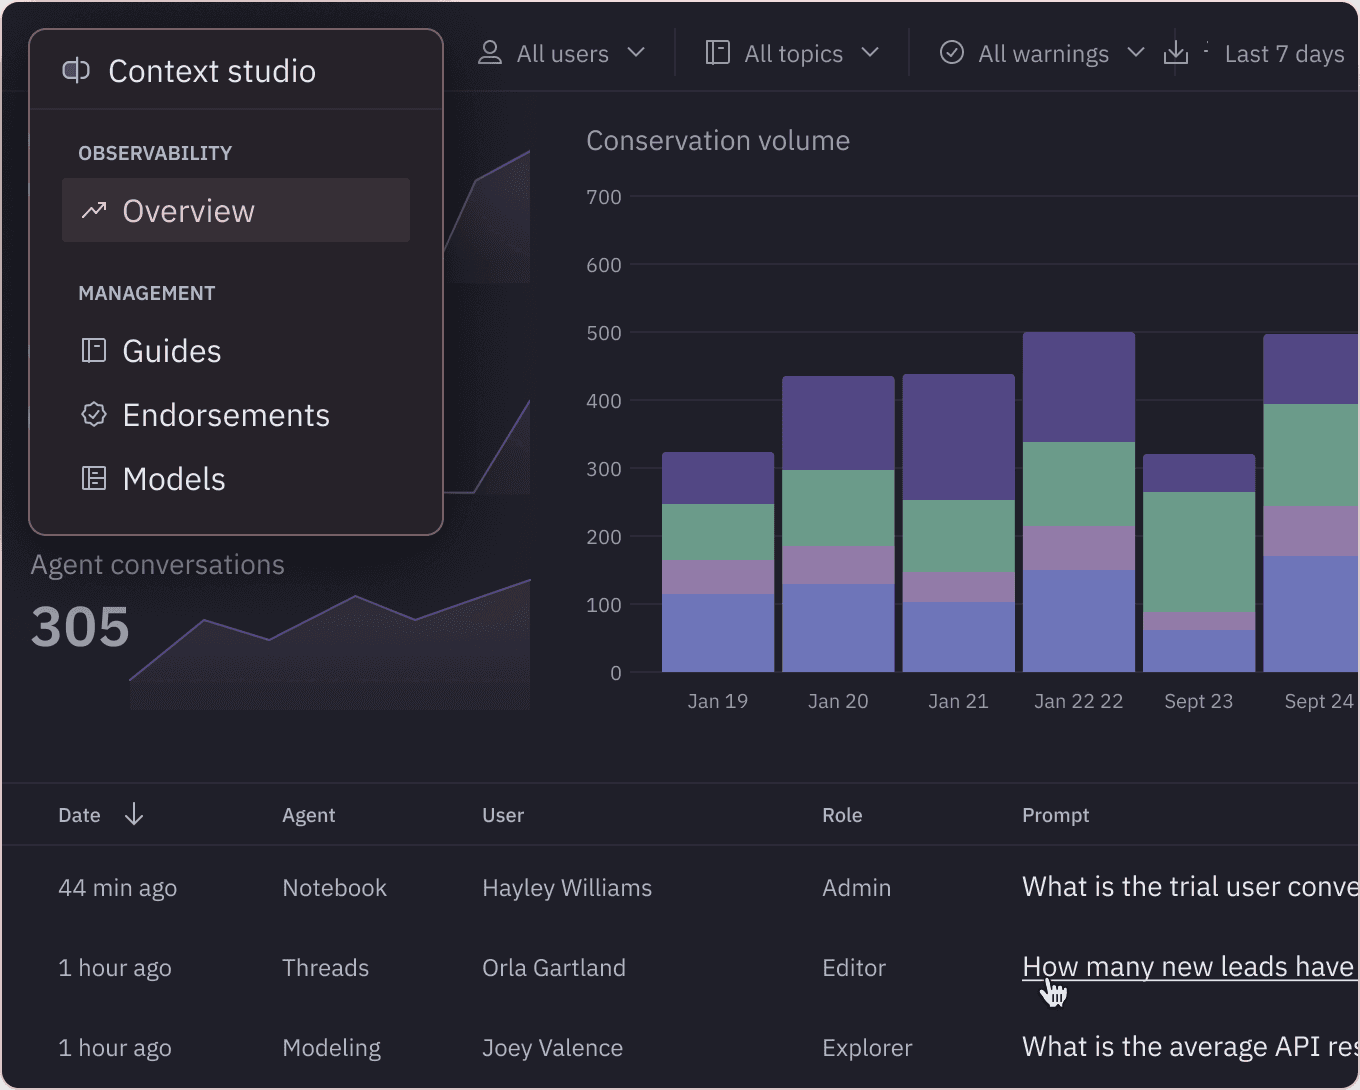Screen dimensions: 1360x1090
Task: Select Overview in the Observability menu
Action: click(x=236, y=210)
